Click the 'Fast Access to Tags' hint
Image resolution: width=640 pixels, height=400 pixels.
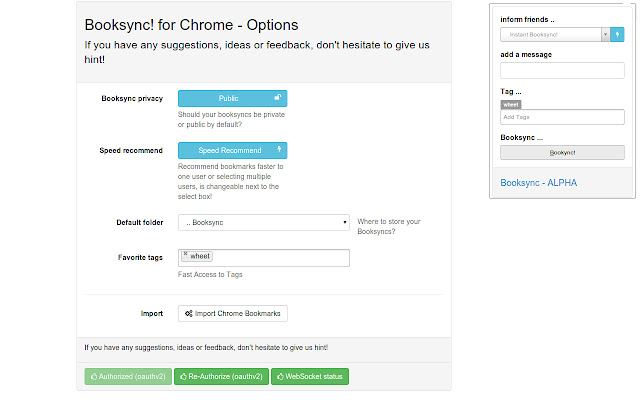210,274
